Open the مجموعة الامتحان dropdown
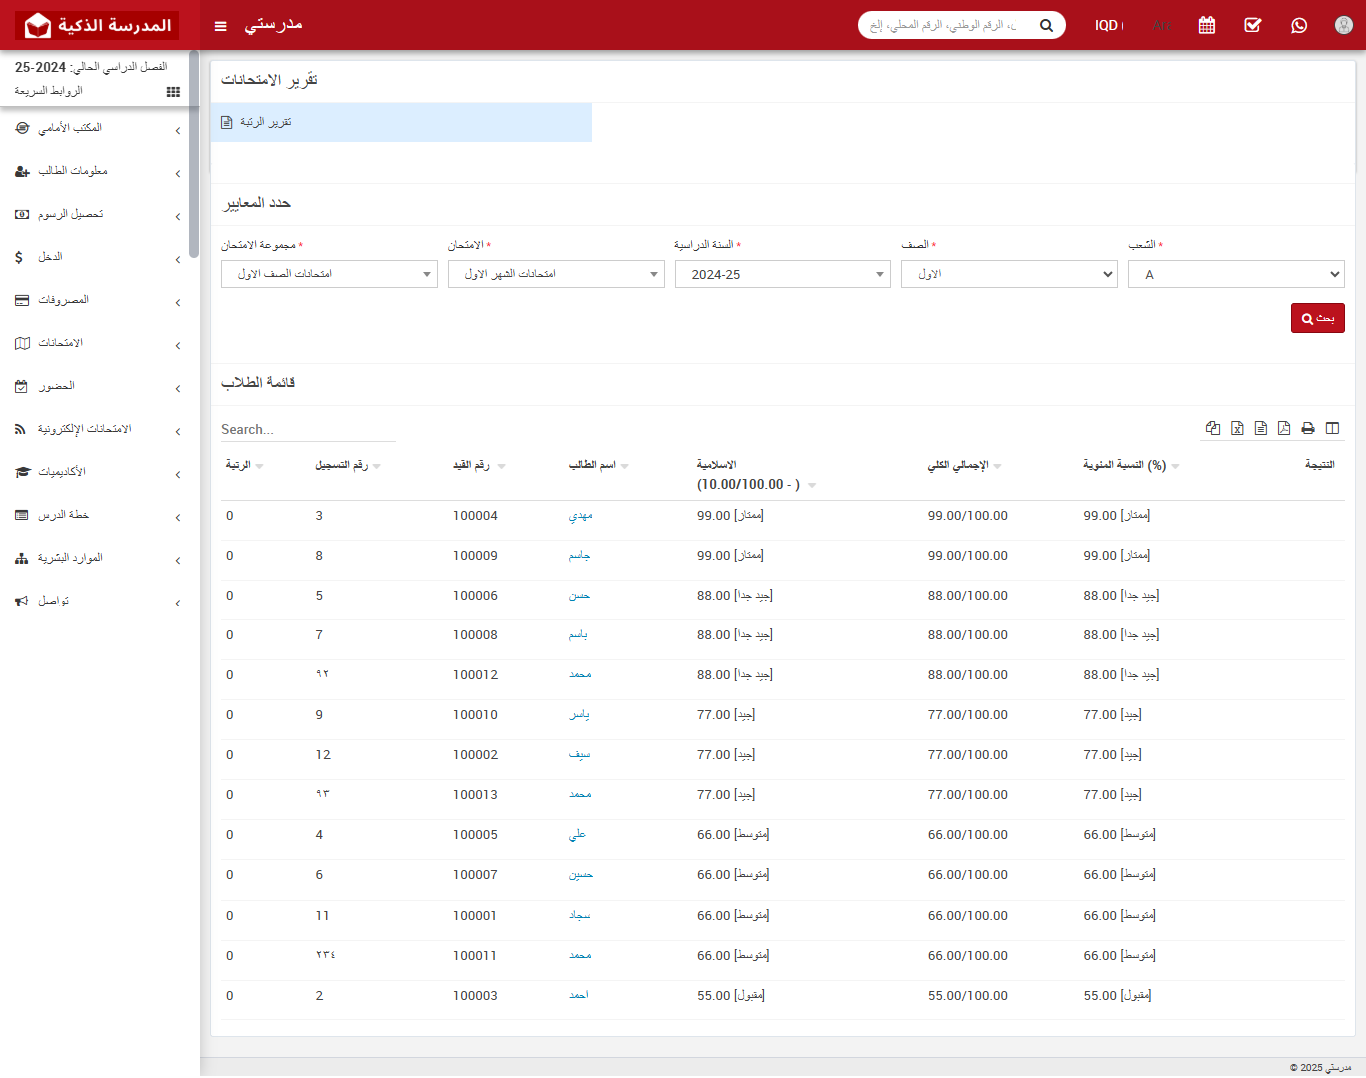 point(329,274)
